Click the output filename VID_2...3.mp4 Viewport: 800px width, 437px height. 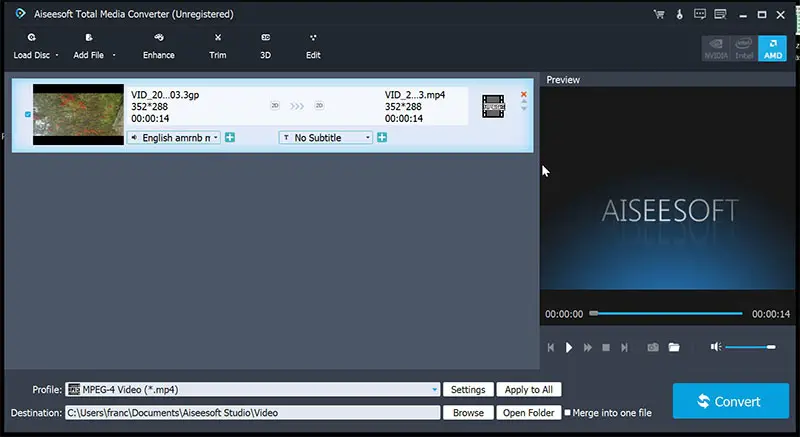[415, 95]
